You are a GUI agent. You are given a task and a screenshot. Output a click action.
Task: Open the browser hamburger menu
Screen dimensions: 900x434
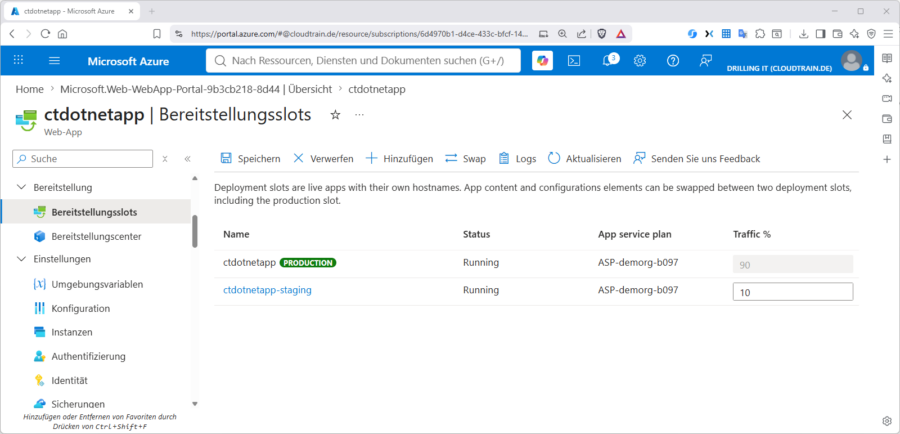(888, 34)
